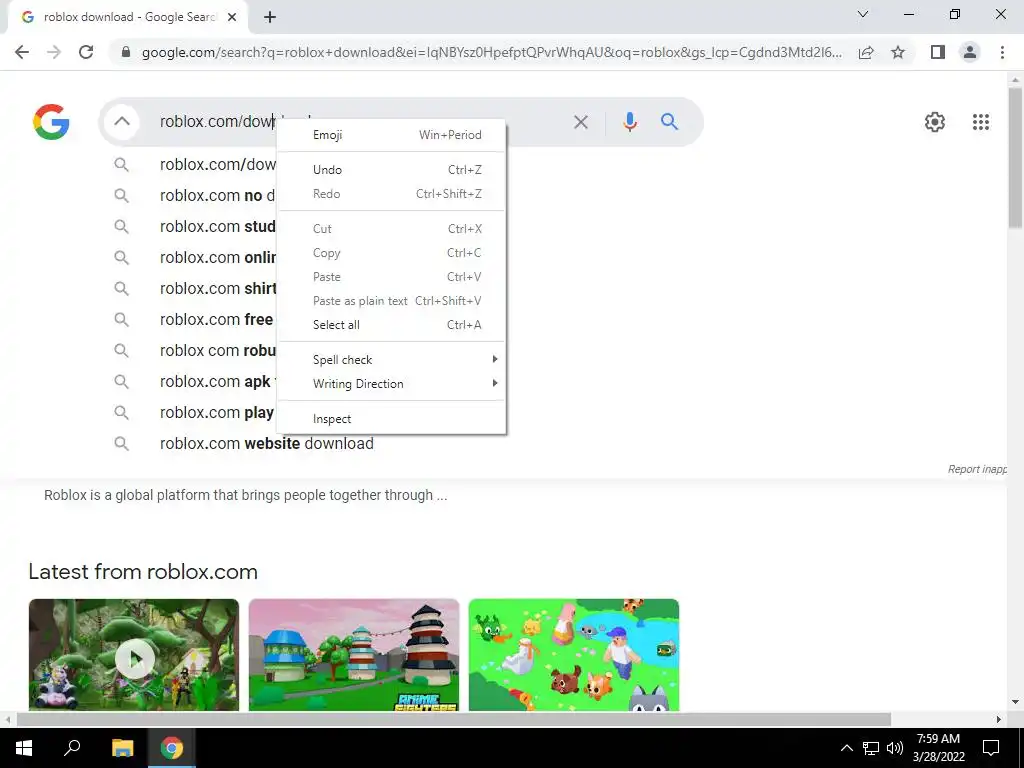Close the roblox download tab

pyautogui.click(x=232, y=18)
